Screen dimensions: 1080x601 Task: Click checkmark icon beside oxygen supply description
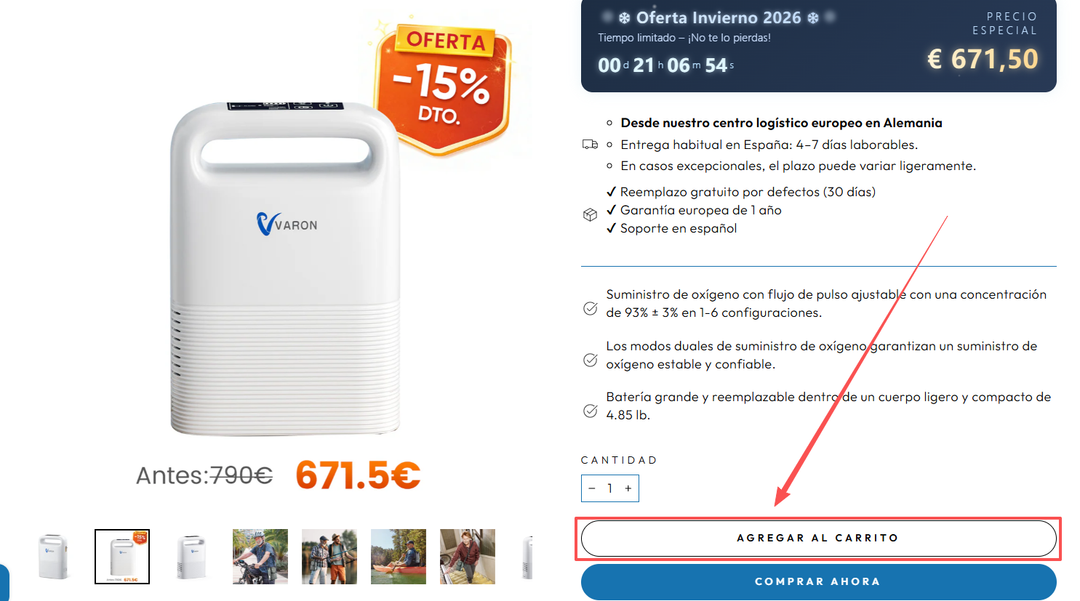[590, 308]
